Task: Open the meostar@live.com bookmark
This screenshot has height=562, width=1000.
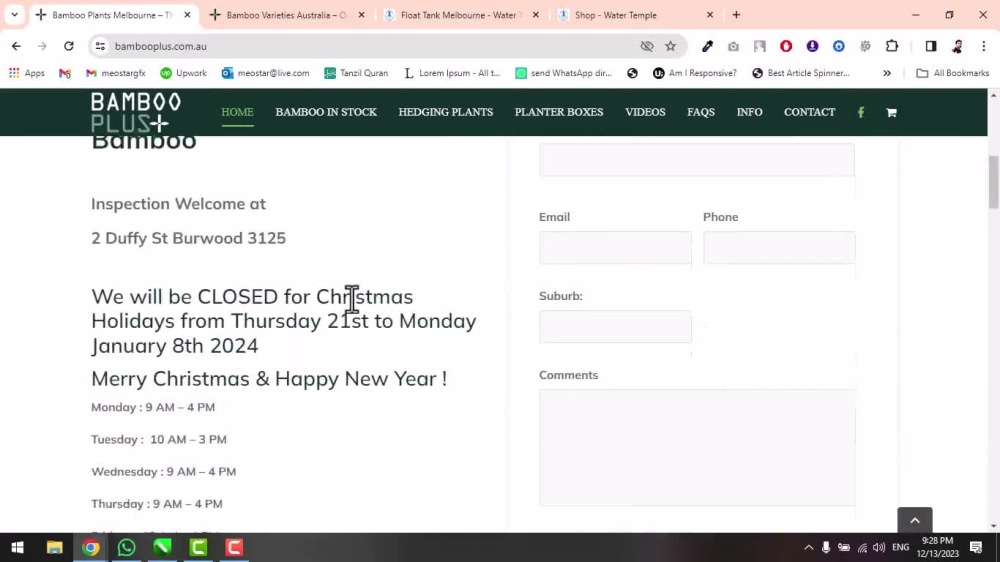Action: click(x=265, y=73)
